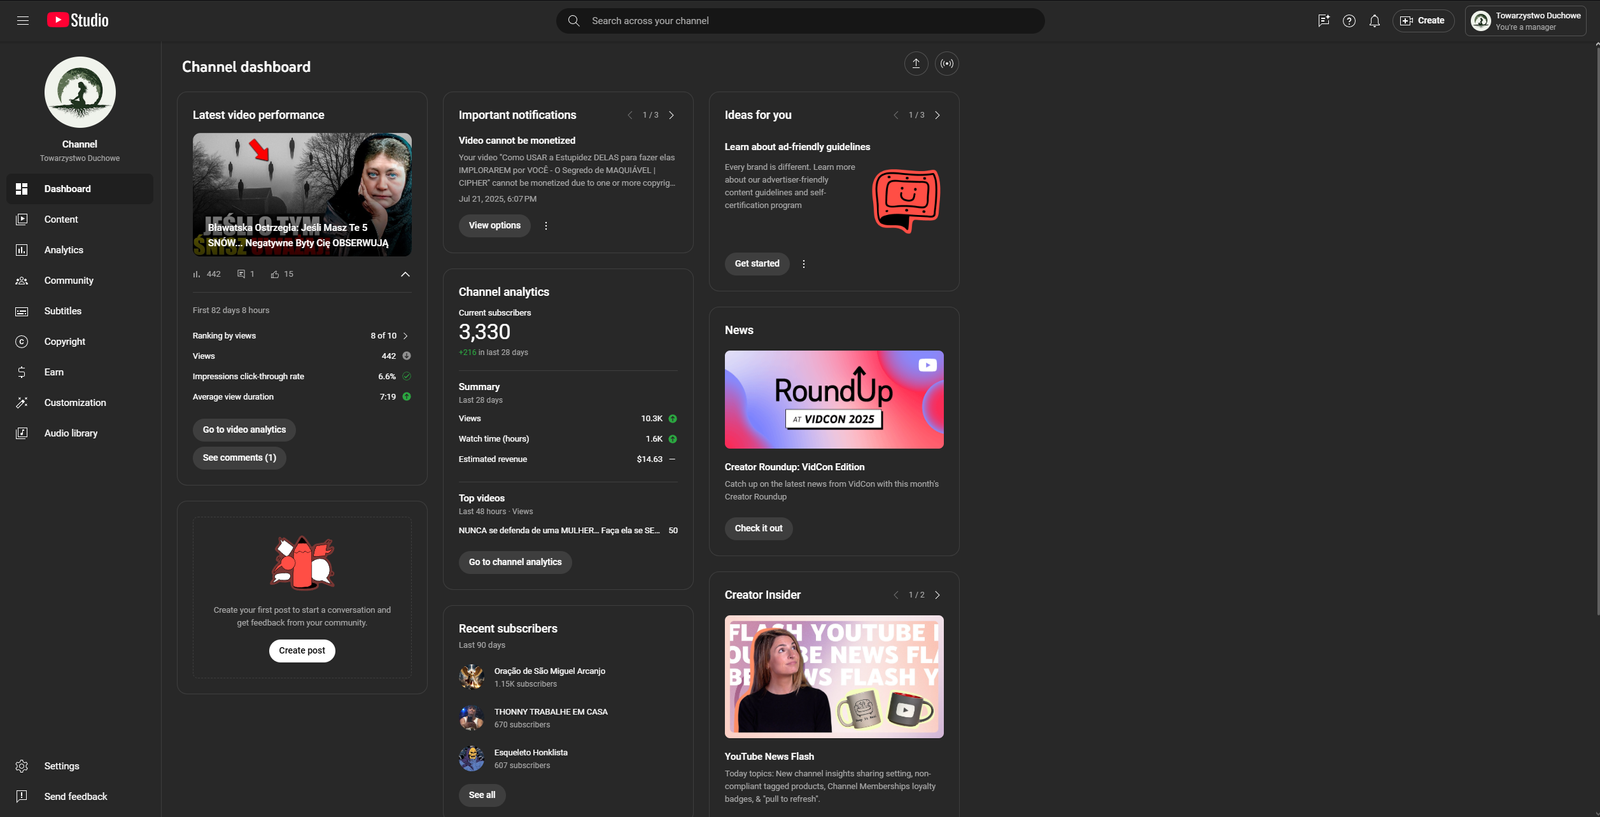
Task: Click the average view duration status icon
Action: tap(407, 397)
